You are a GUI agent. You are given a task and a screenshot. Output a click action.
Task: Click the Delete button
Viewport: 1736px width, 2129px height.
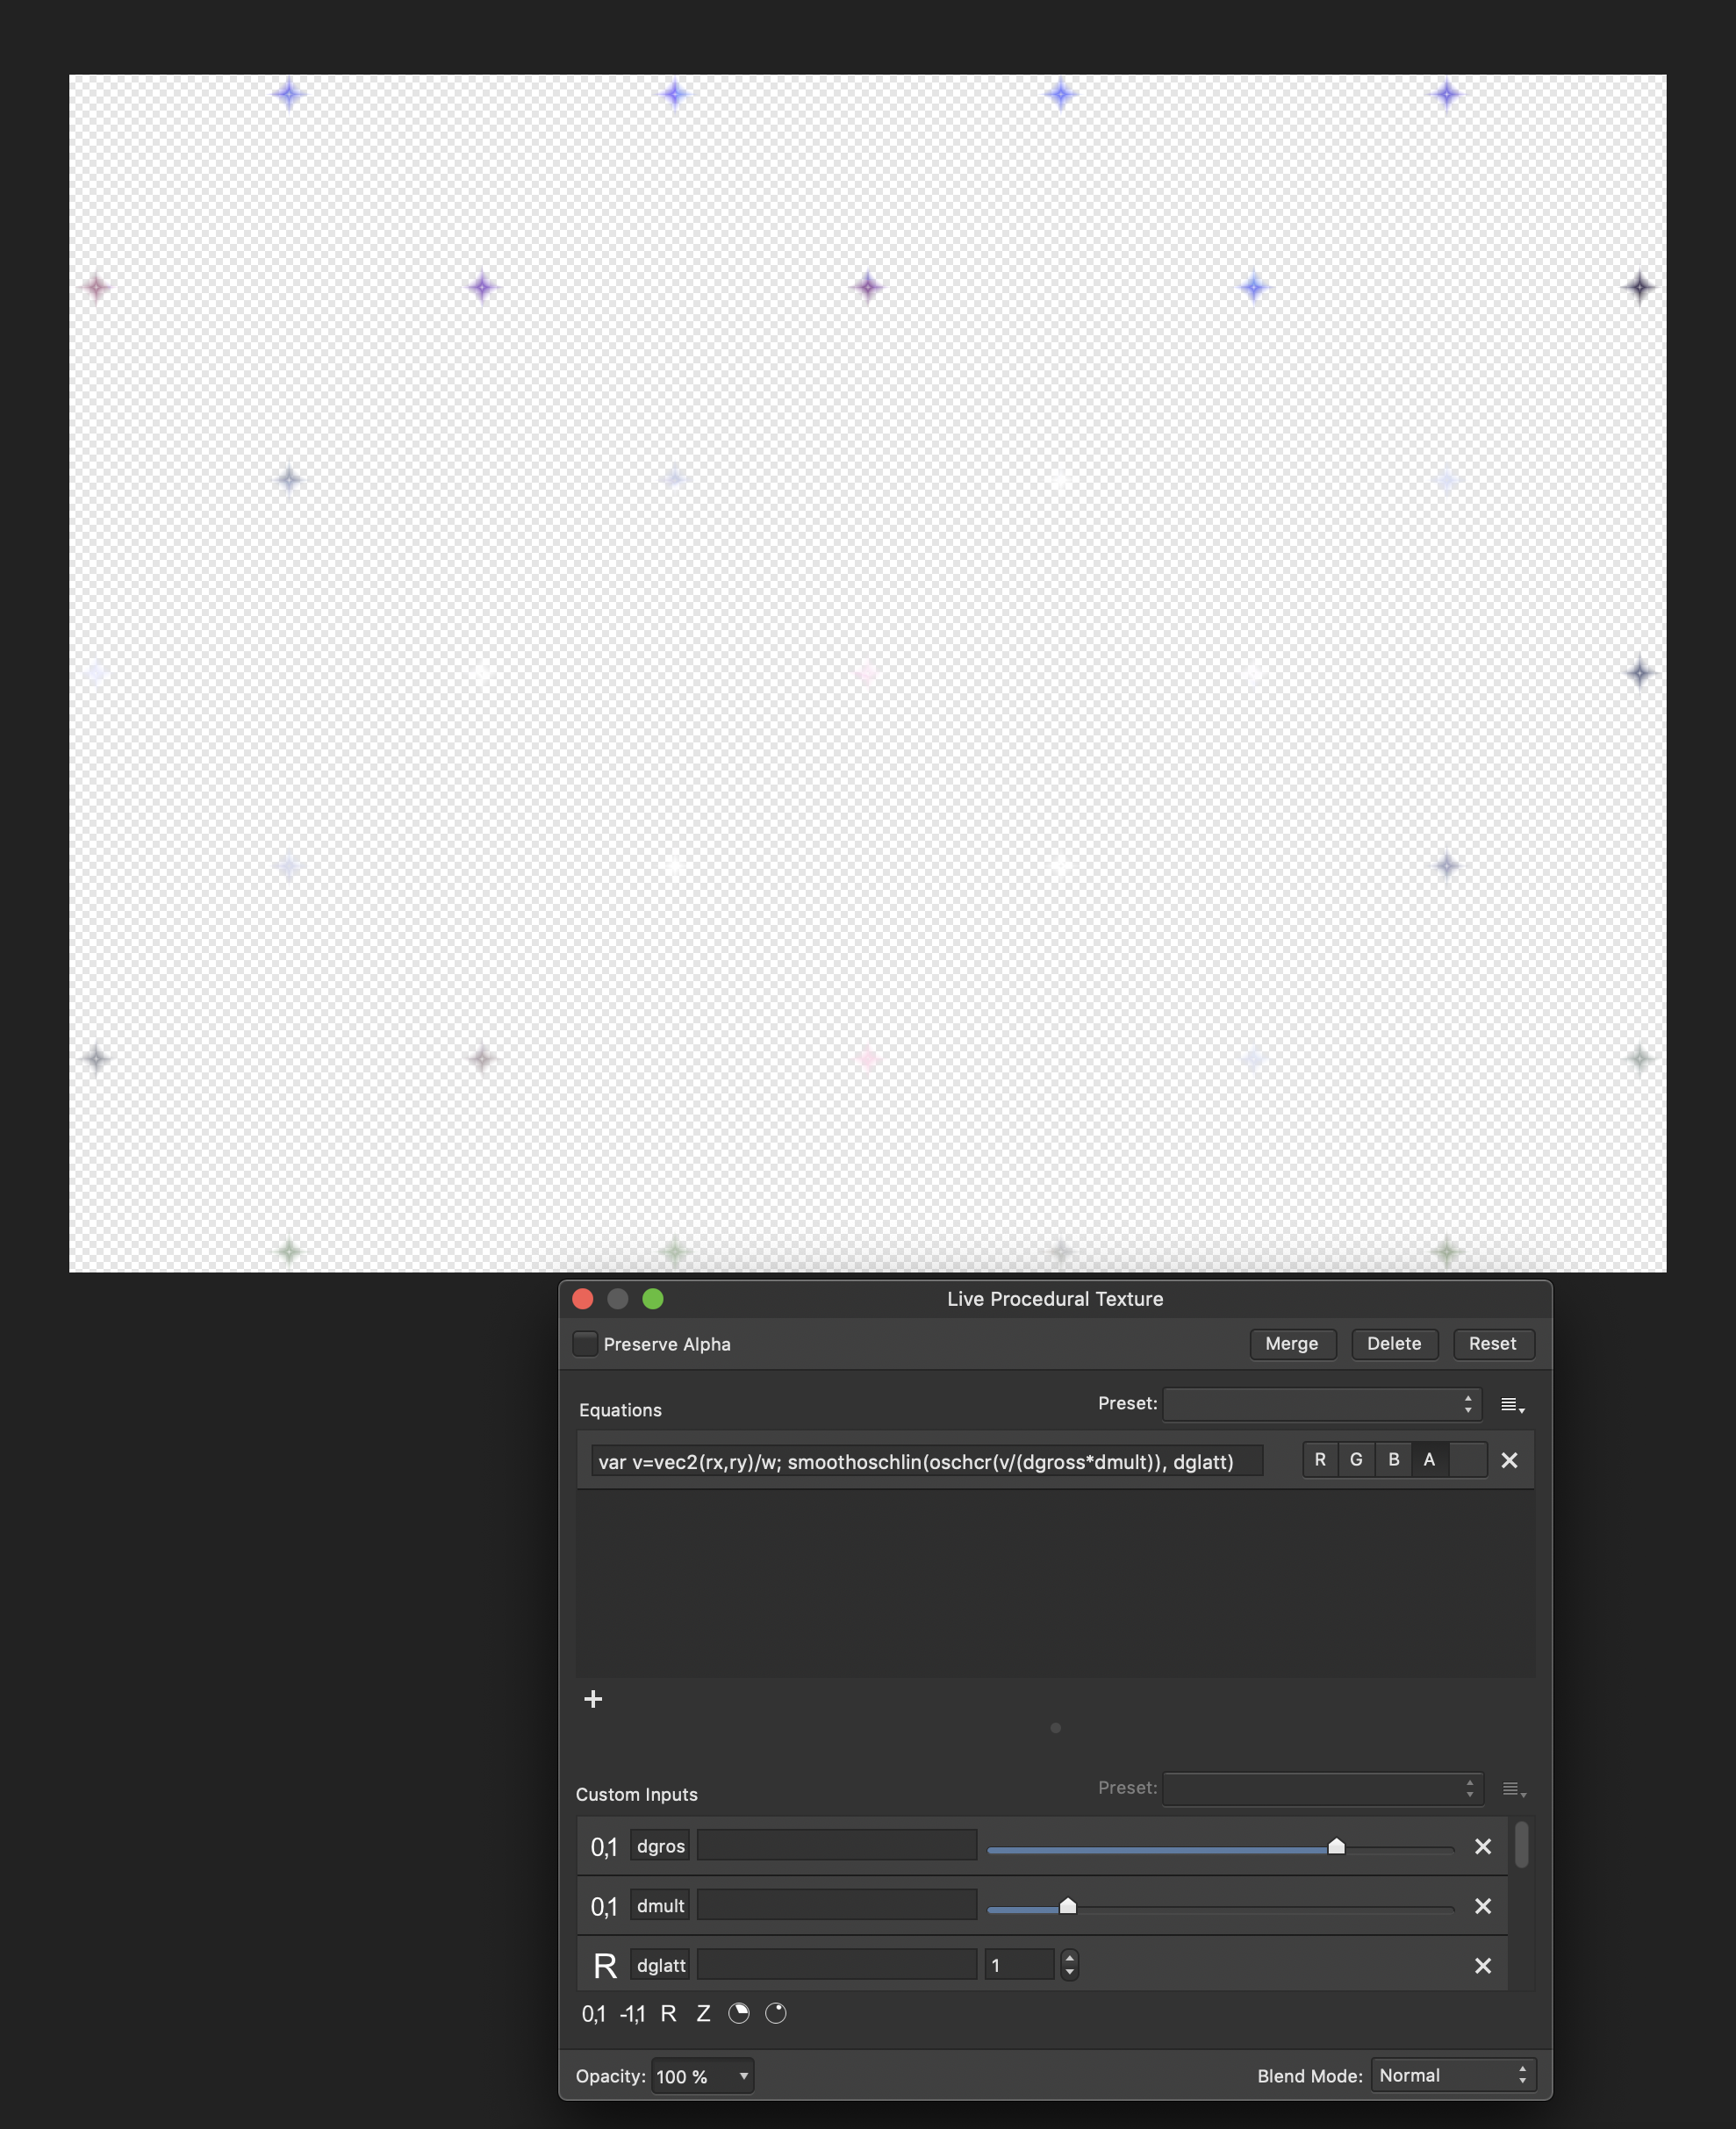click(x=1394, y=1344)
